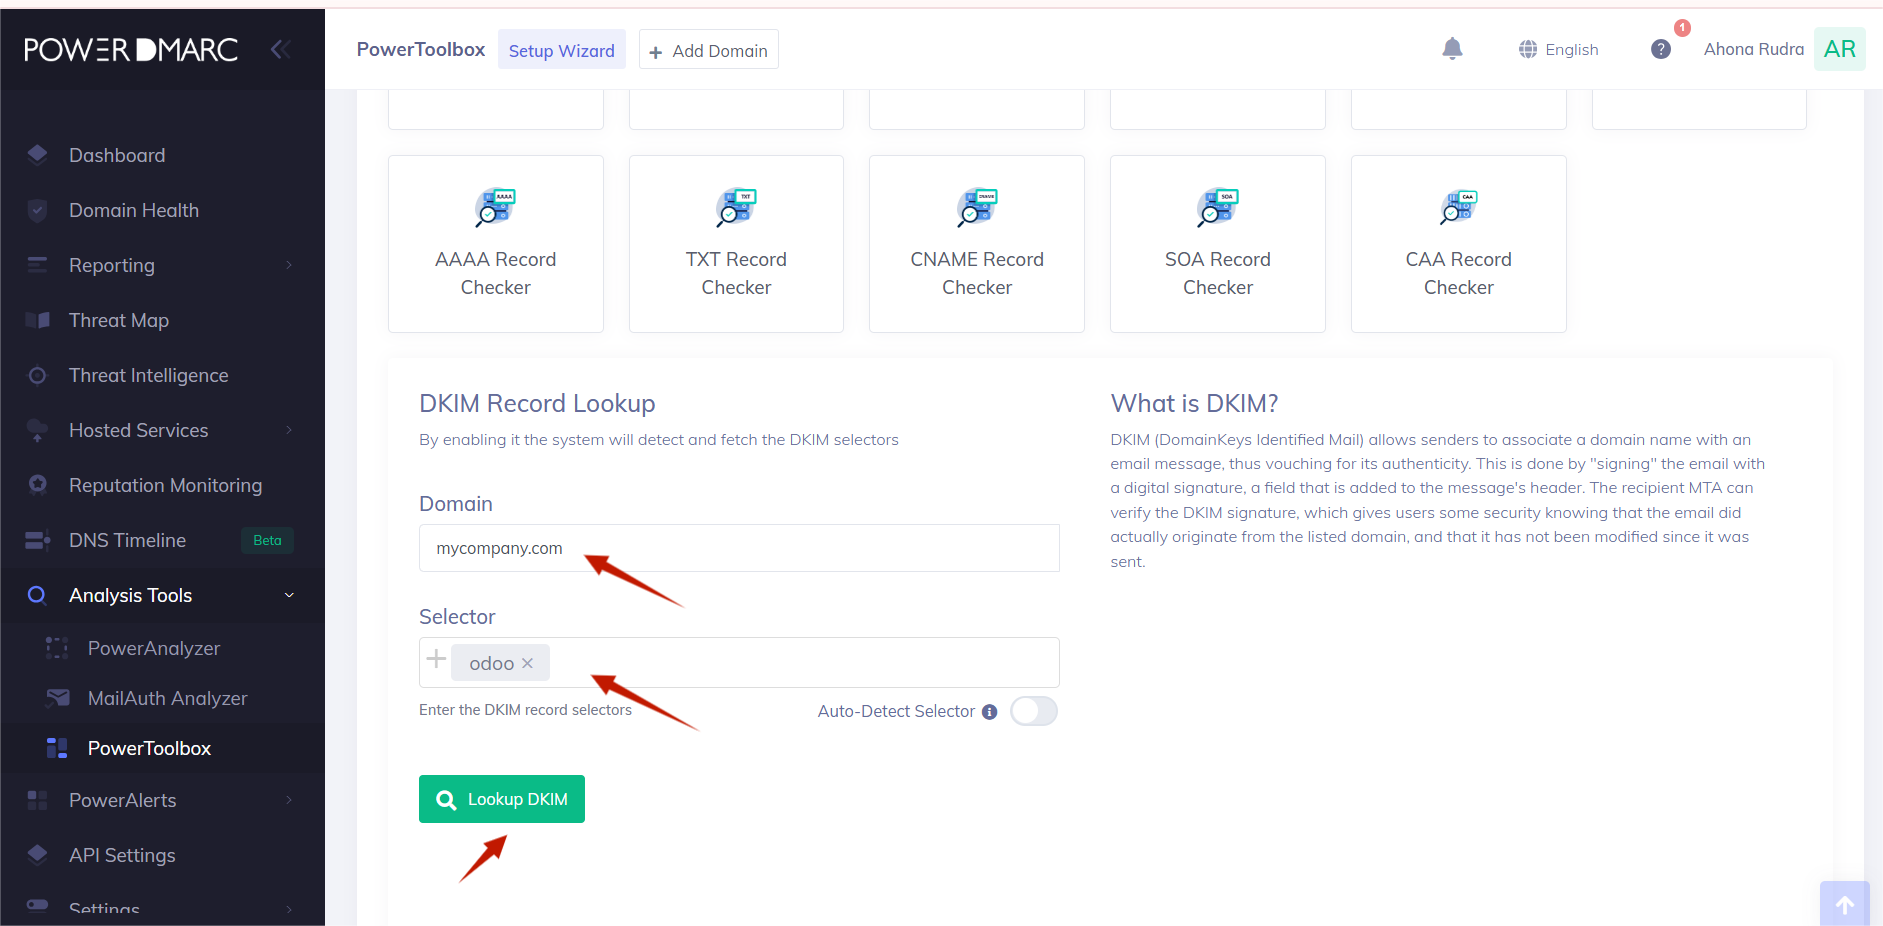This screenshot has width=1883, height=926.
Task: Open the English language selector
Action: [1558, 49]
